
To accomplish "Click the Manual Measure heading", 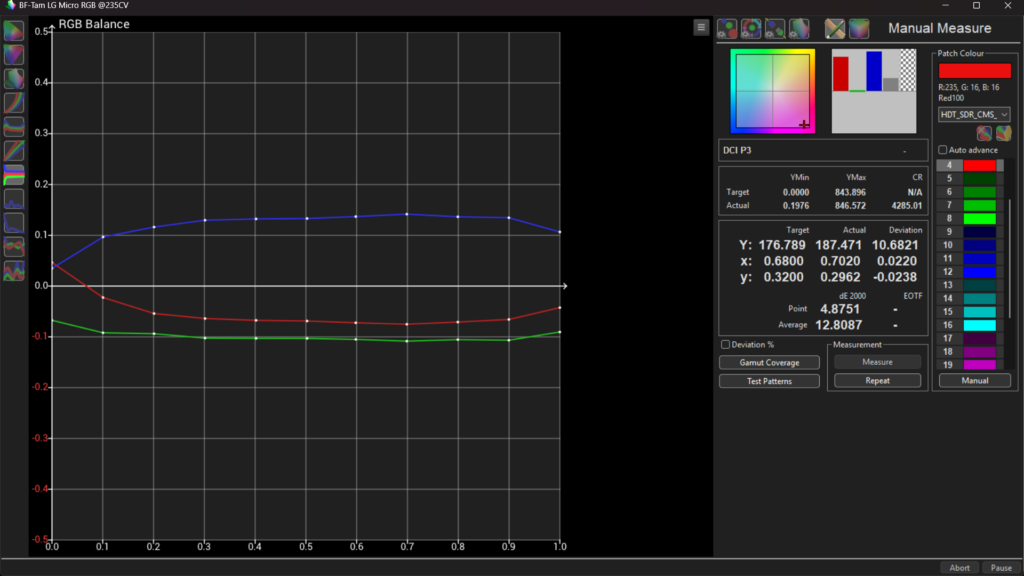I will (x=939, y=29).
